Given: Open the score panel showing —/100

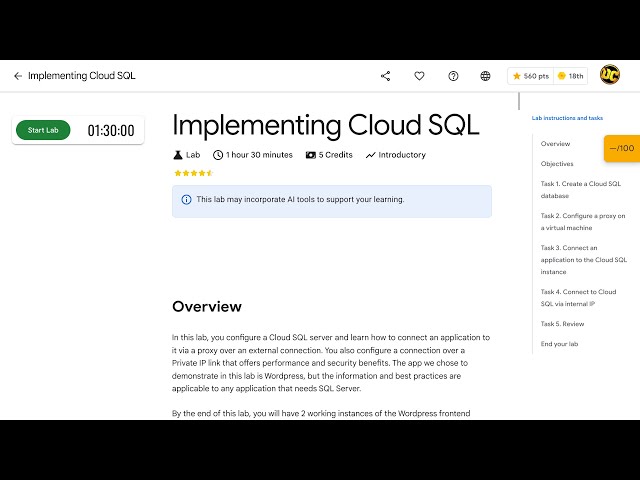Looking at the screenshot, I should point(622,148).
